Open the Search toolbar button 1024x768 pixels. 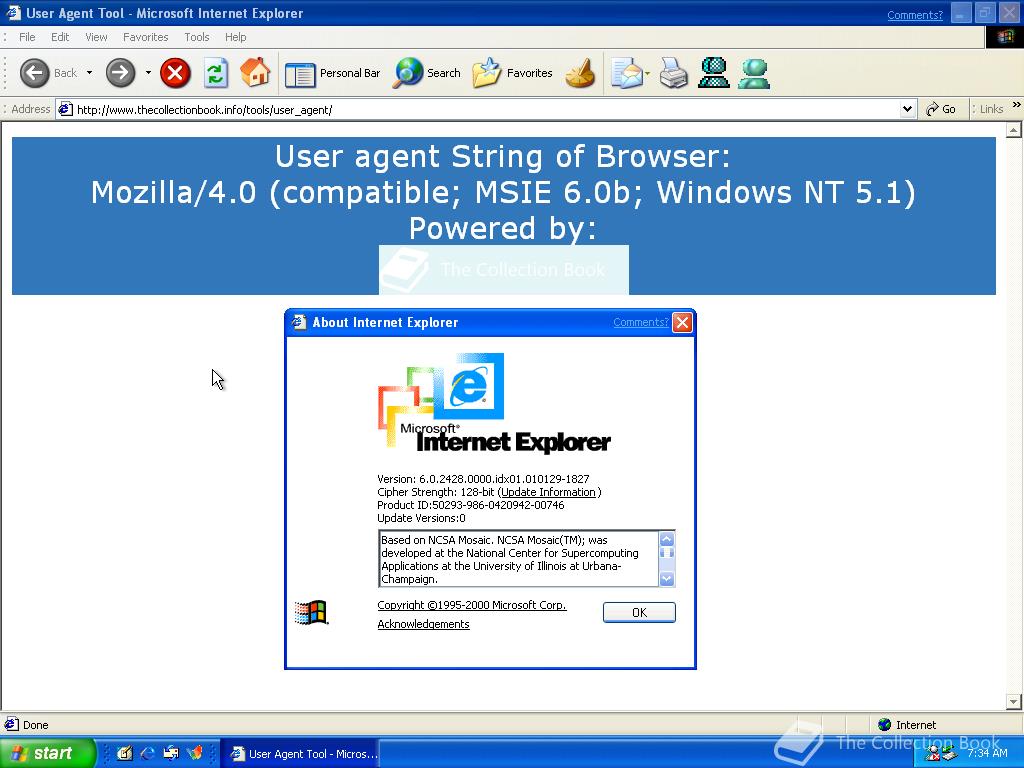coord(427,73)
